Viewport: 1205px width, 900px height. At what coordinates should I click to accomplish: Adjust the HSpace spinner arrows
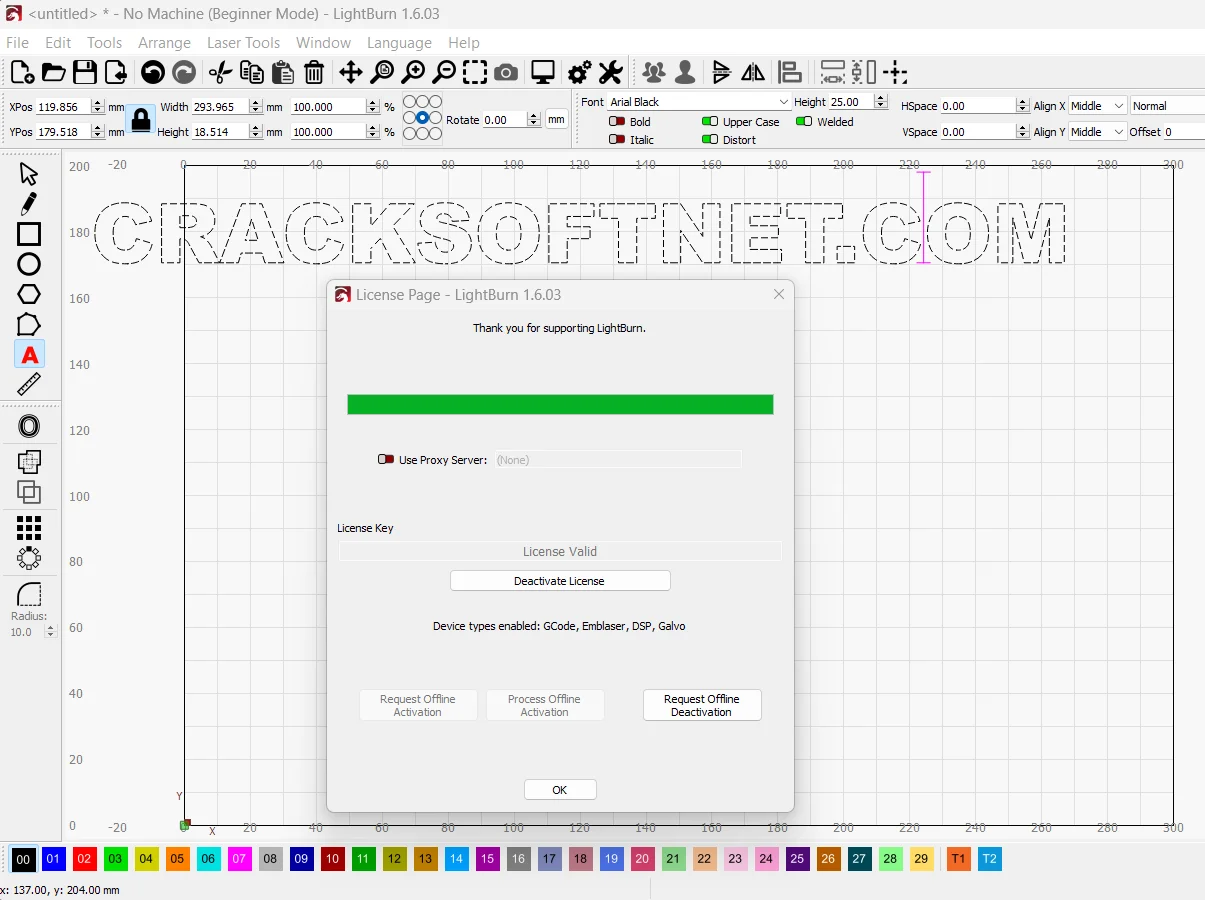click(1022, 106)
